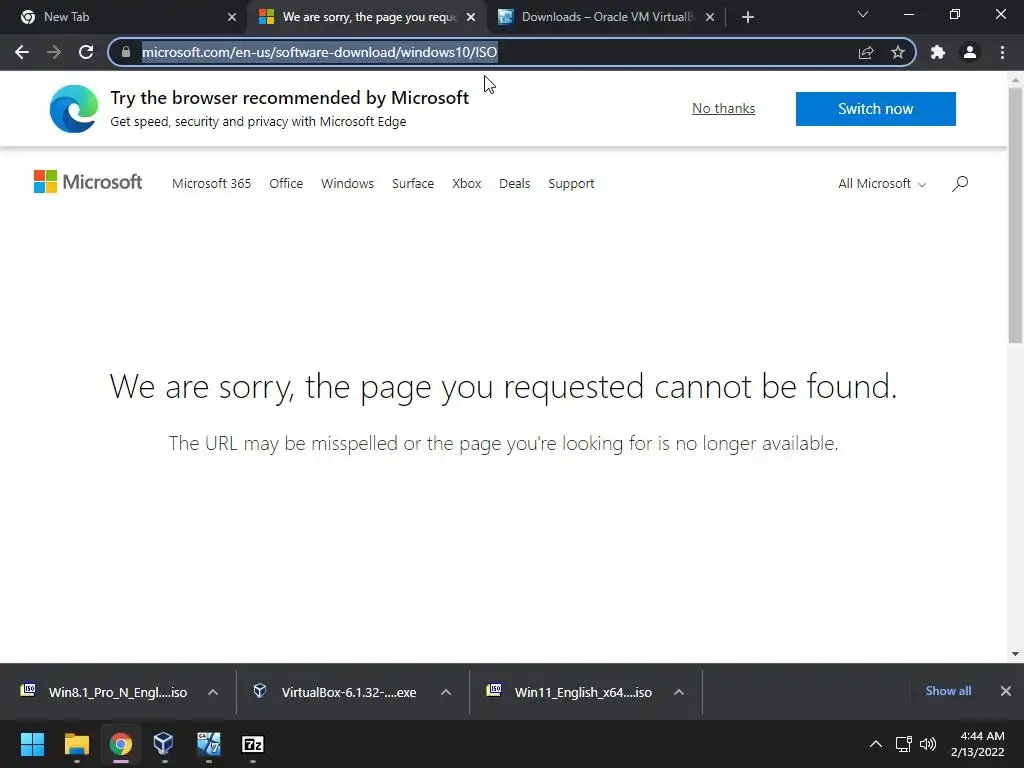
Task: Open the Extensions puzzle icon
Action: pos(938,52)
